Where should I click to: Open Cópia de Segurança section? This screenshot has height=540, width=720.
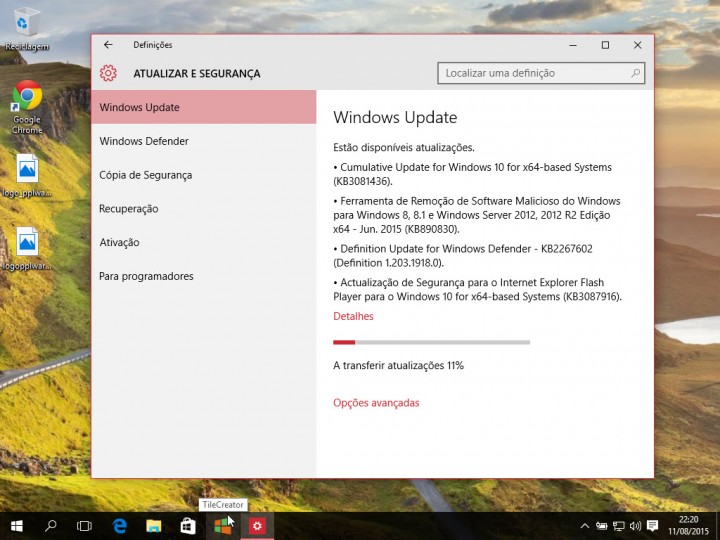tap(203, 175)
